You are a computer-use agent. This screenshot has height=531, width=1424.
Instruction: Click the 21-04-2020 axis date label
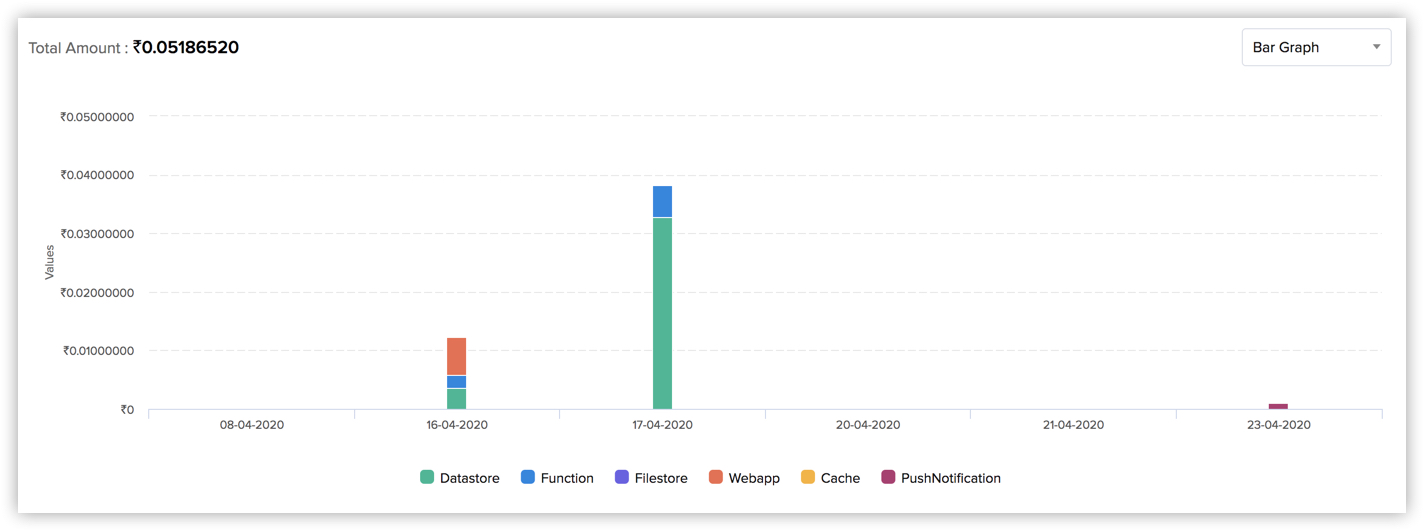click(1073, 425)
